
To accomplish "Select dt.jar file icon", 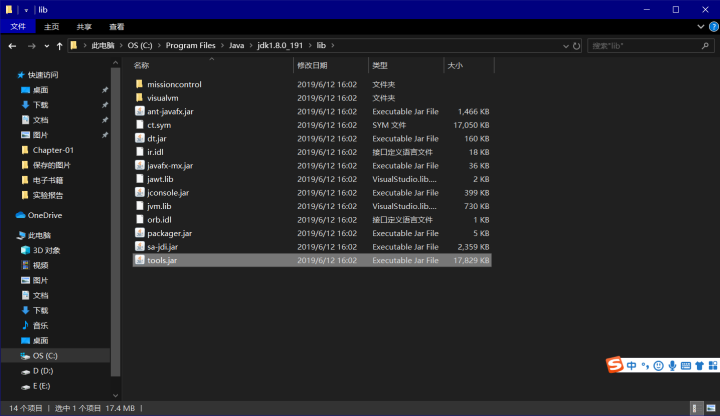I will [140, 138].
